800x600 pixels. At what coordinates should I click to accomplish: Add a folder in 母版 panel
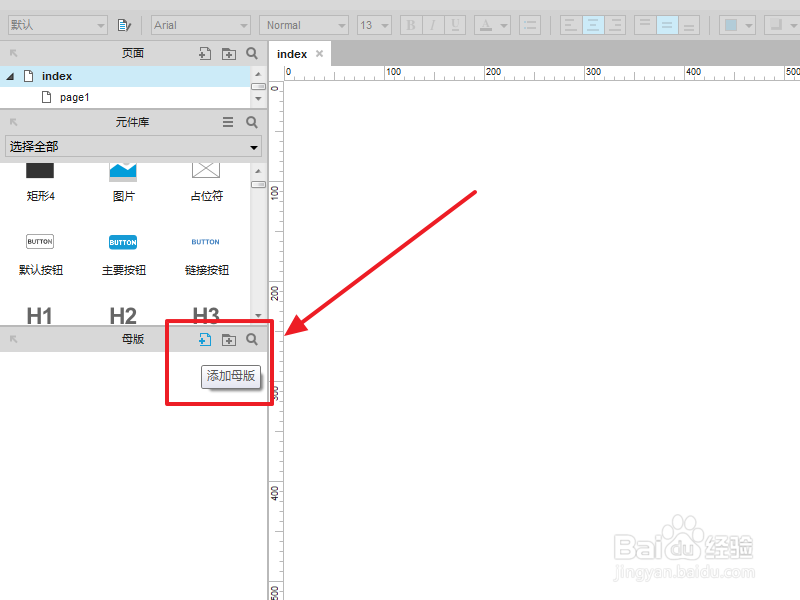(229, 340)
